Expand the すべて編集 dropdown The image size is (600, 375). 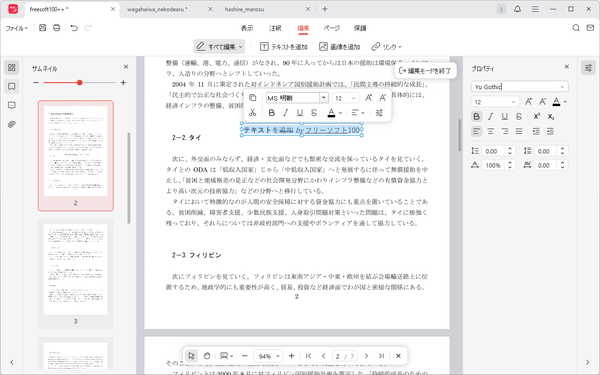(241, 47)
